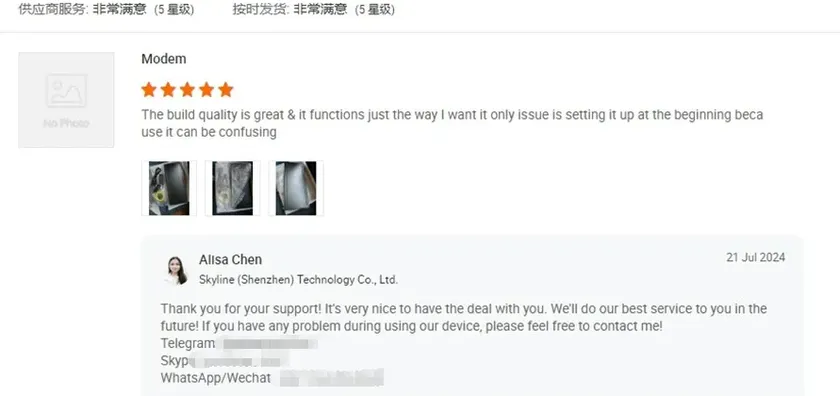Click the 21 Jul 2024 reply date
The width and height of the screenshot is (840, 396).
(x=756, y=257)
